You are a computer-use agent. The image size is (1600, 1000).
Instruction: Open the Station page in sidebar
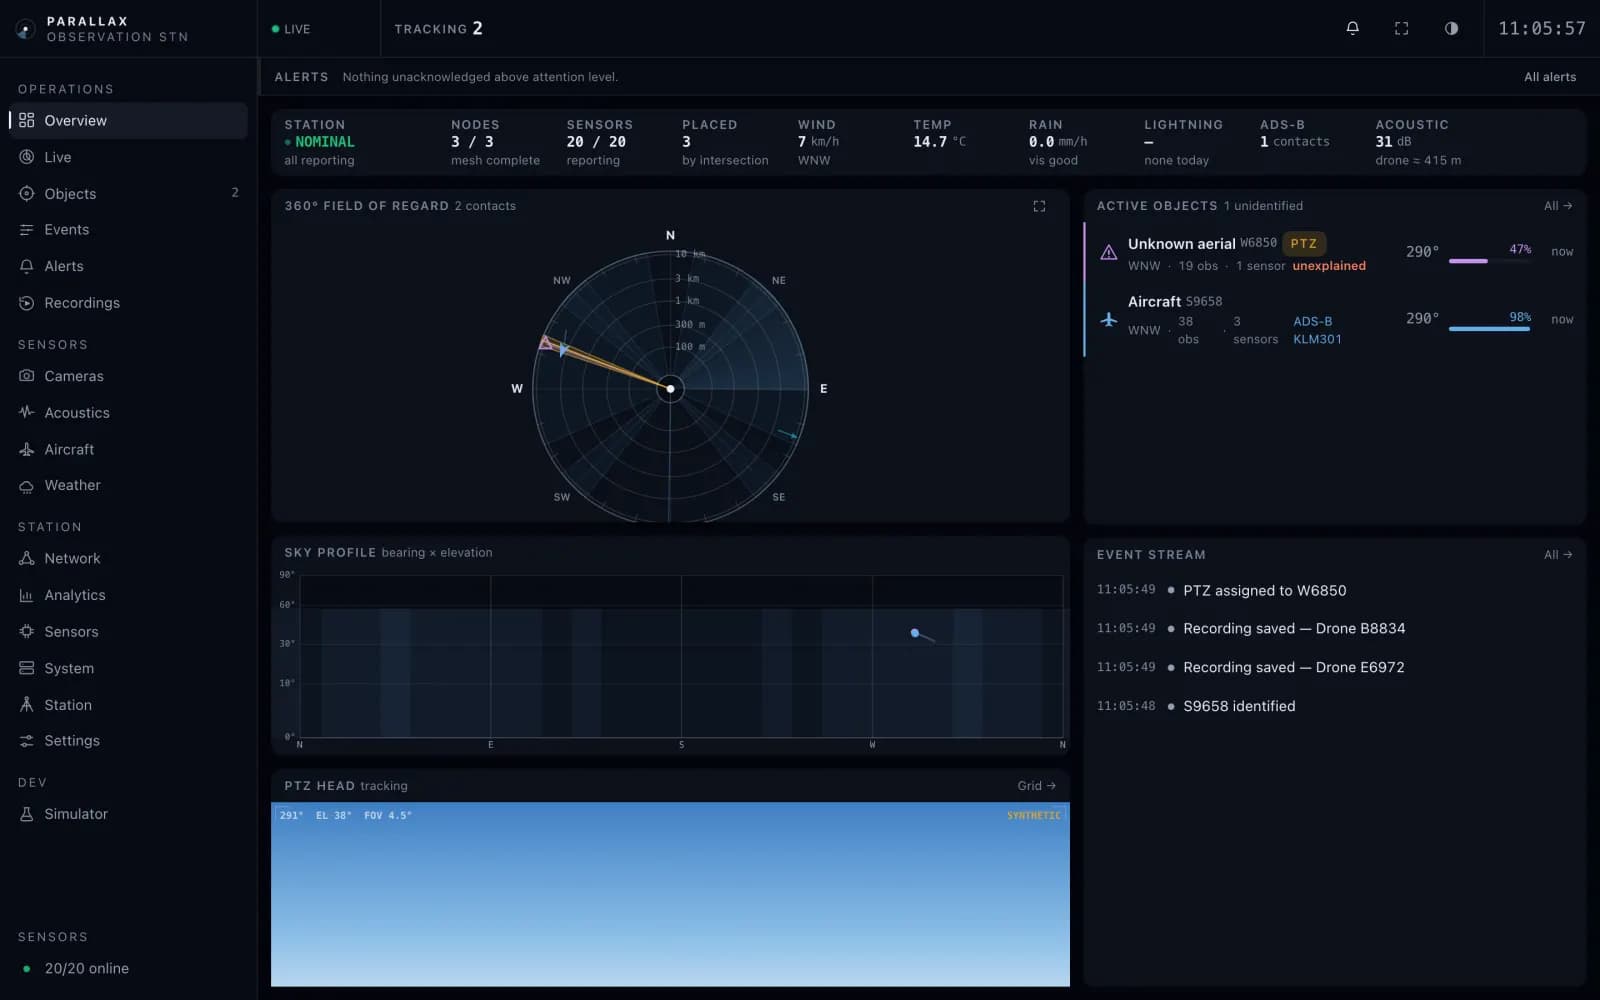point(128,704)
